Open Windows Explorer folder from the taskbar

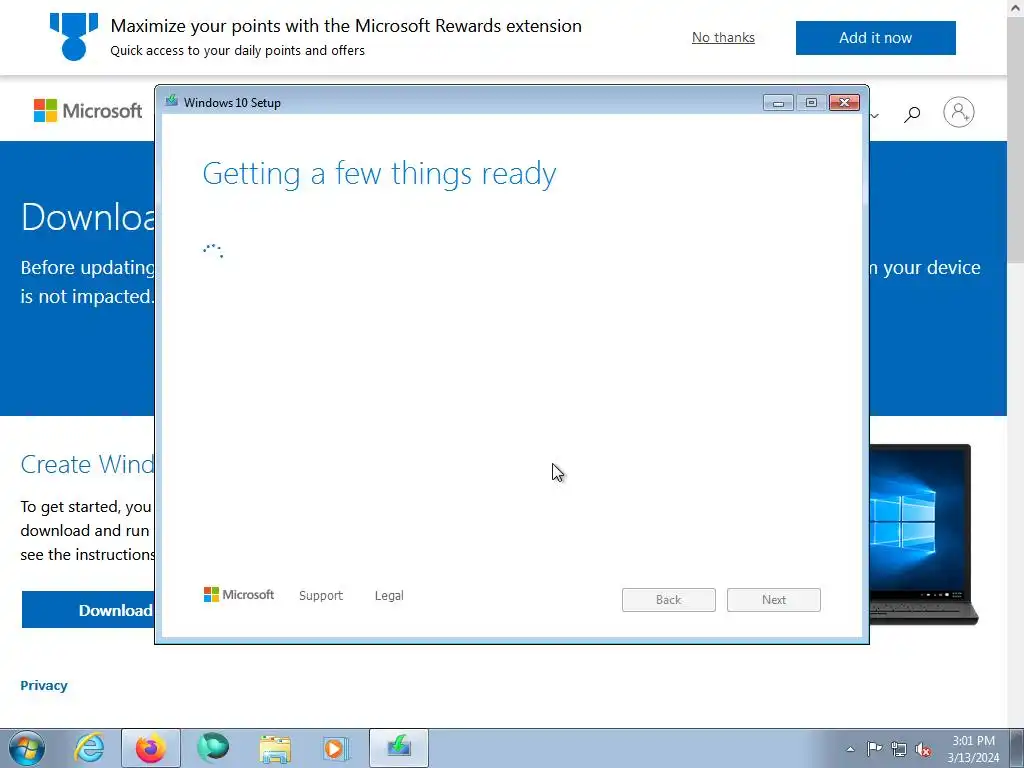[275, 748]
